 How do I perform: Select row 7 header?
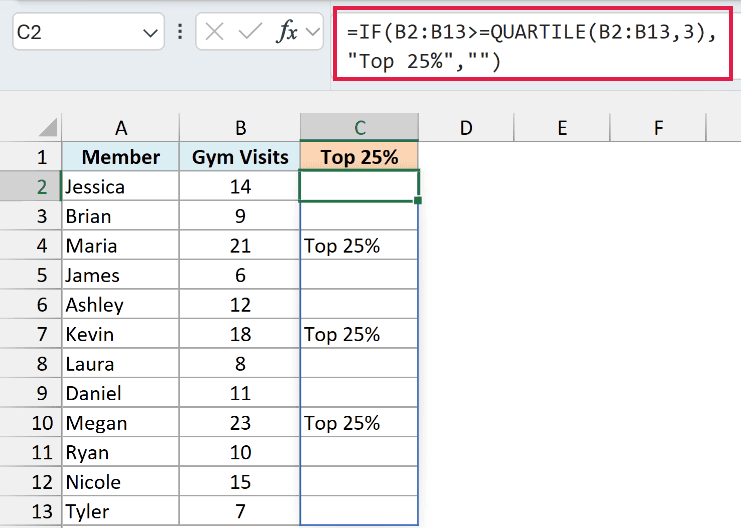click(31, 334)
